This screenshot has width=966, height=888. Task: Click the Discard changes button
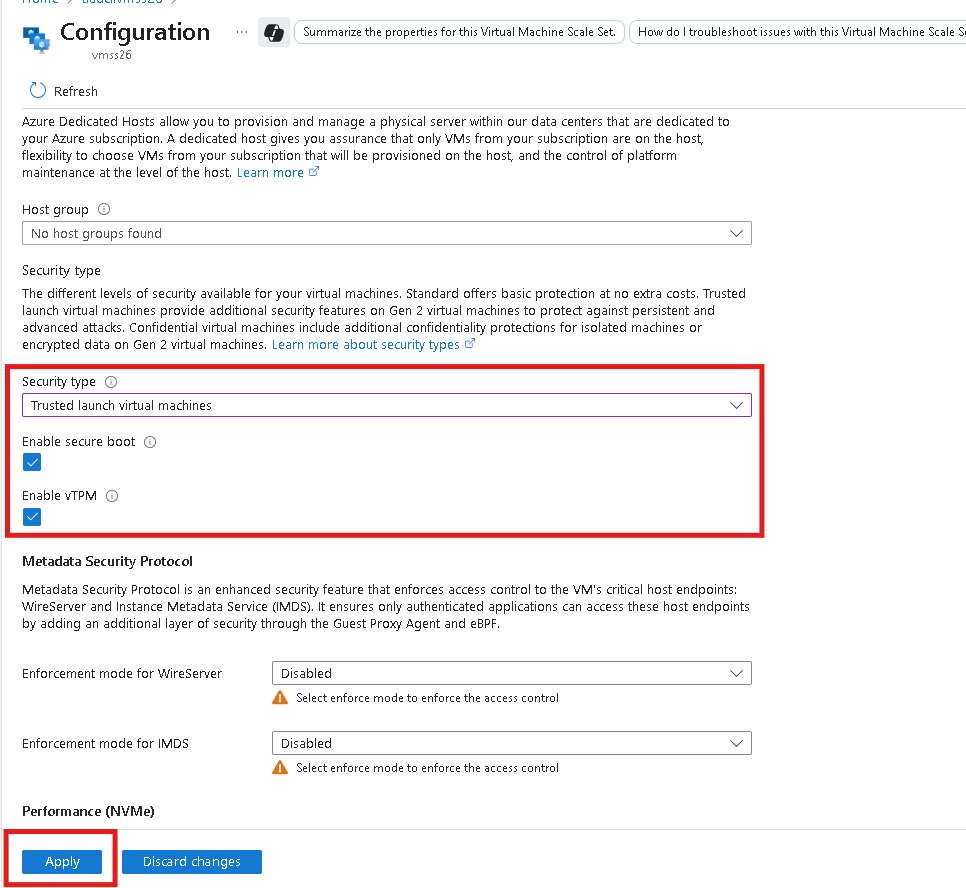[x=192, y=862]
